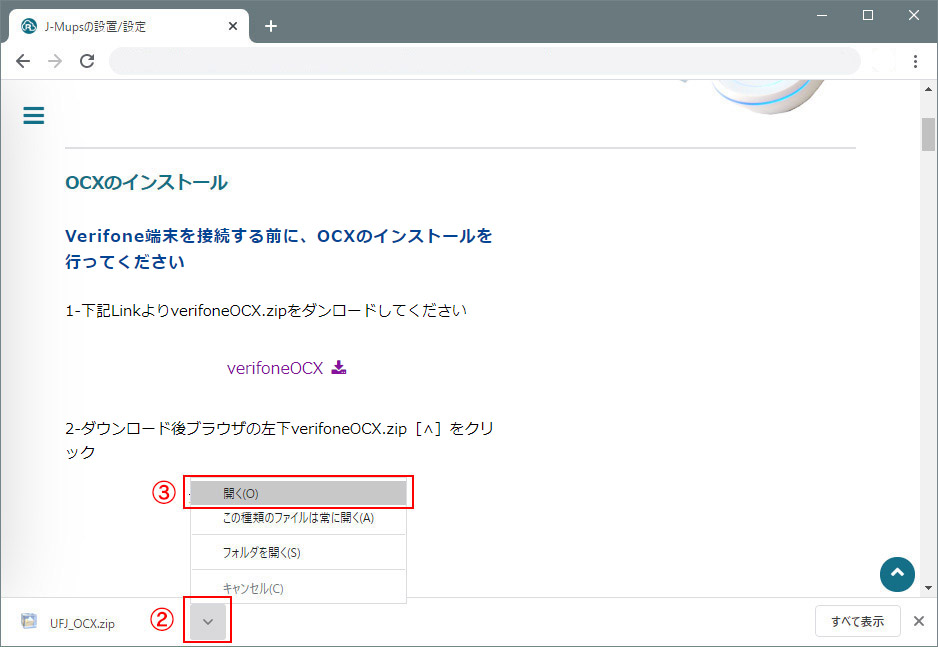Viewport: 938px width, 647px height.
Task: Close the downloads bar
Action: (x=919, y=622)
